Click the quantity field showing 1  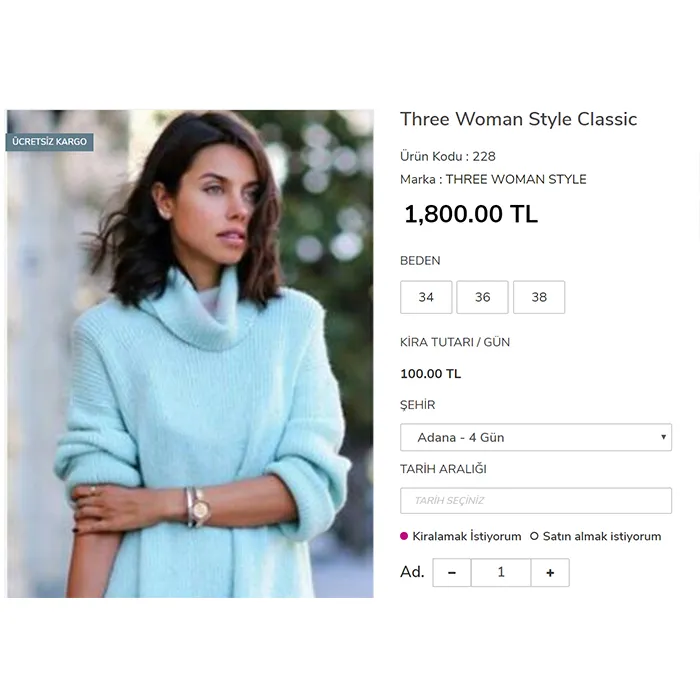click(x=501, y=572)
